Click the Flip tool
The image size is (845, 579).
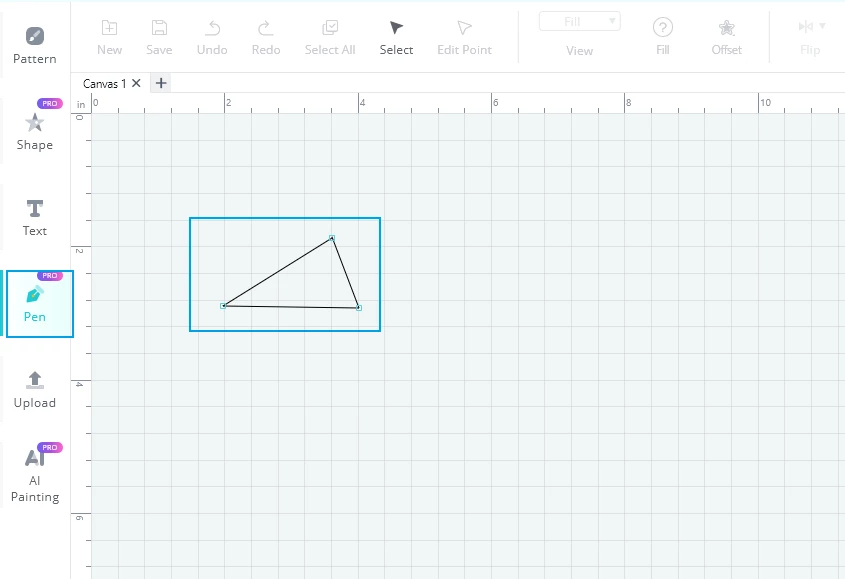(x=809, y=38)
